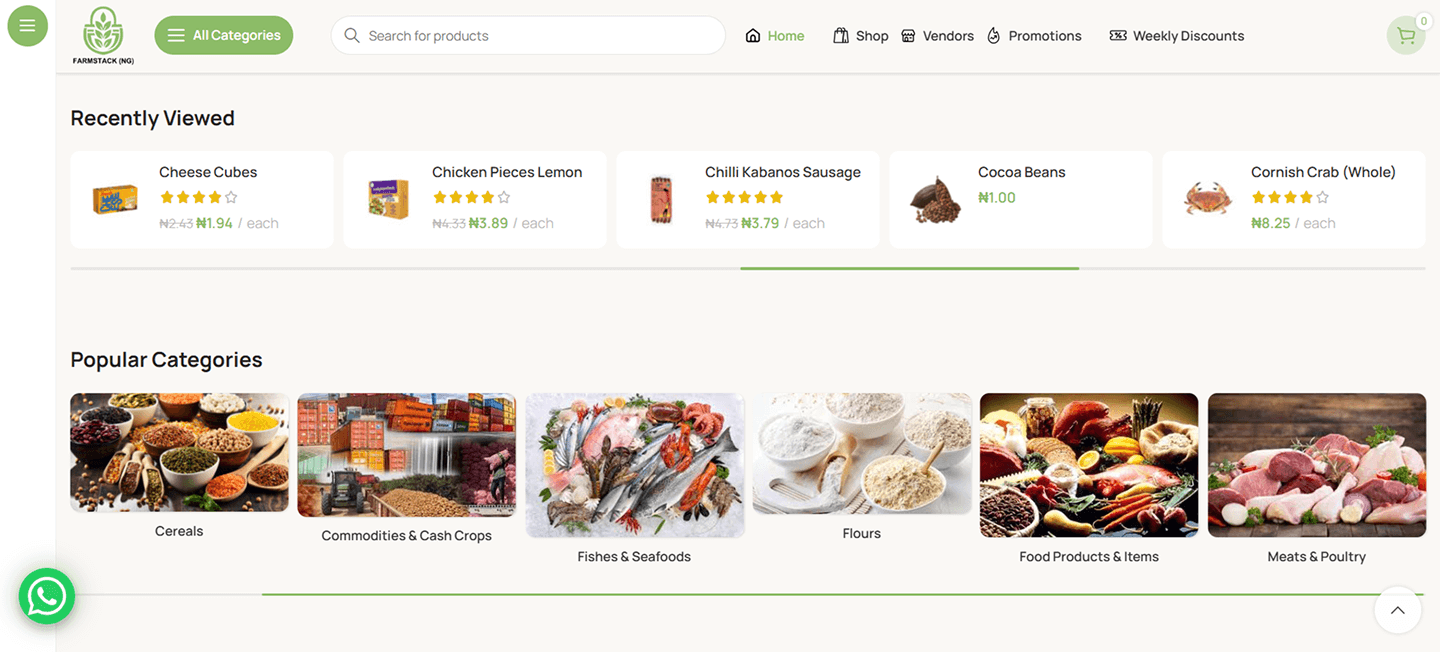Open the green hamburger sidebar menu
Screen dimensions: 1440x652
[x=27, y=26]
